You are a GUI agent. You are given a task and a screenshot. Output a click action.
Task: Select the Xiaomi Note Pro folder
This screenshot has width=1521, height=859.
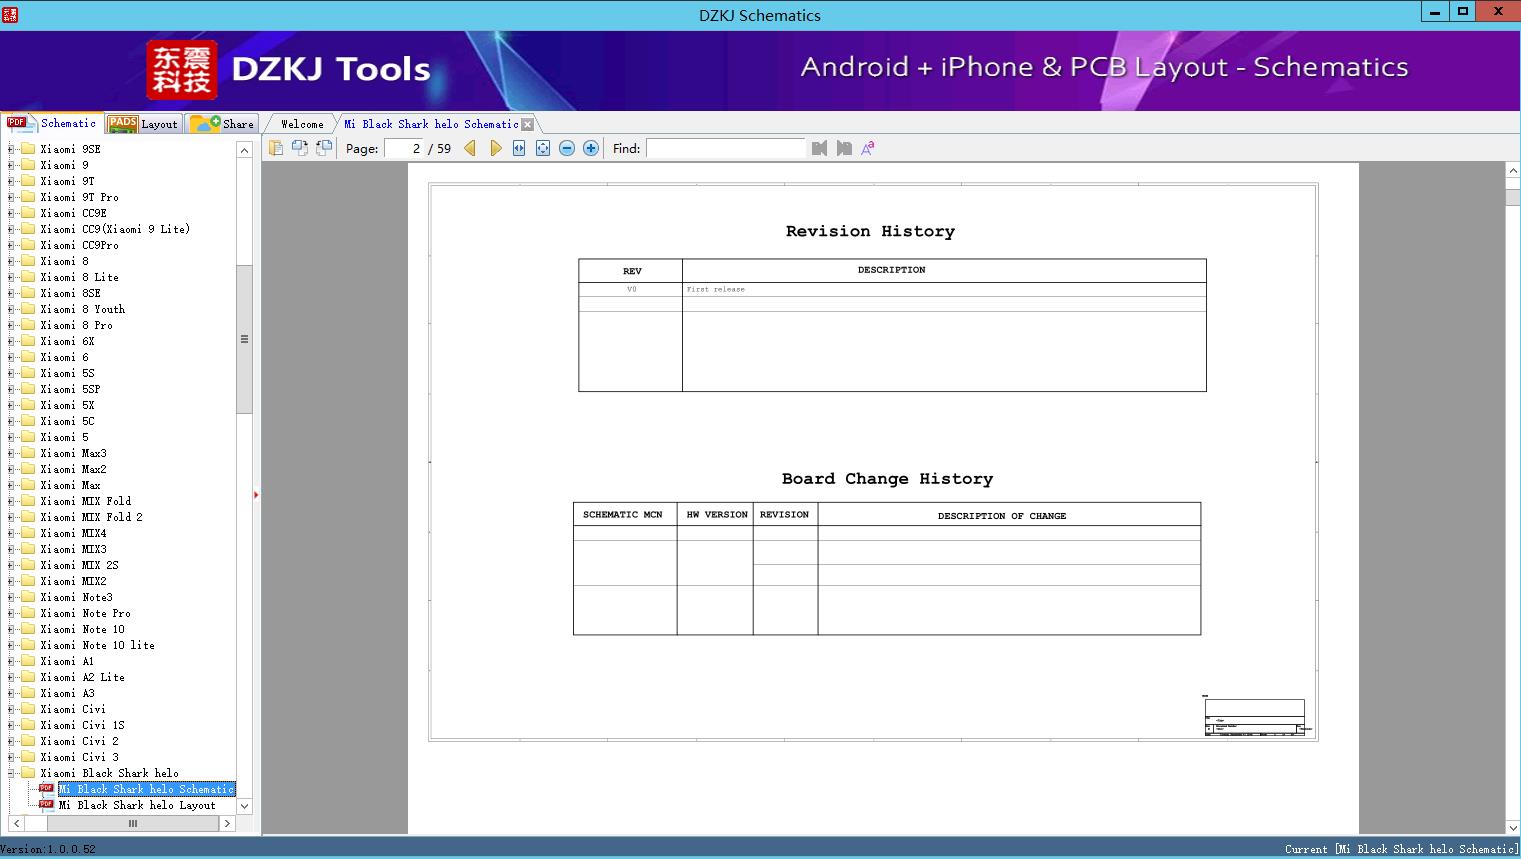[x=85, y=613]
